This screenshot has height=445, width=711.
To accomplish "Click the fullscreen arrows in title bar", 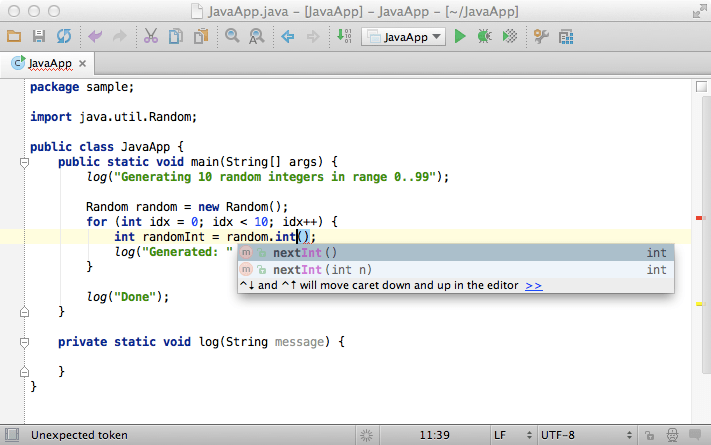I will [700, 11].
